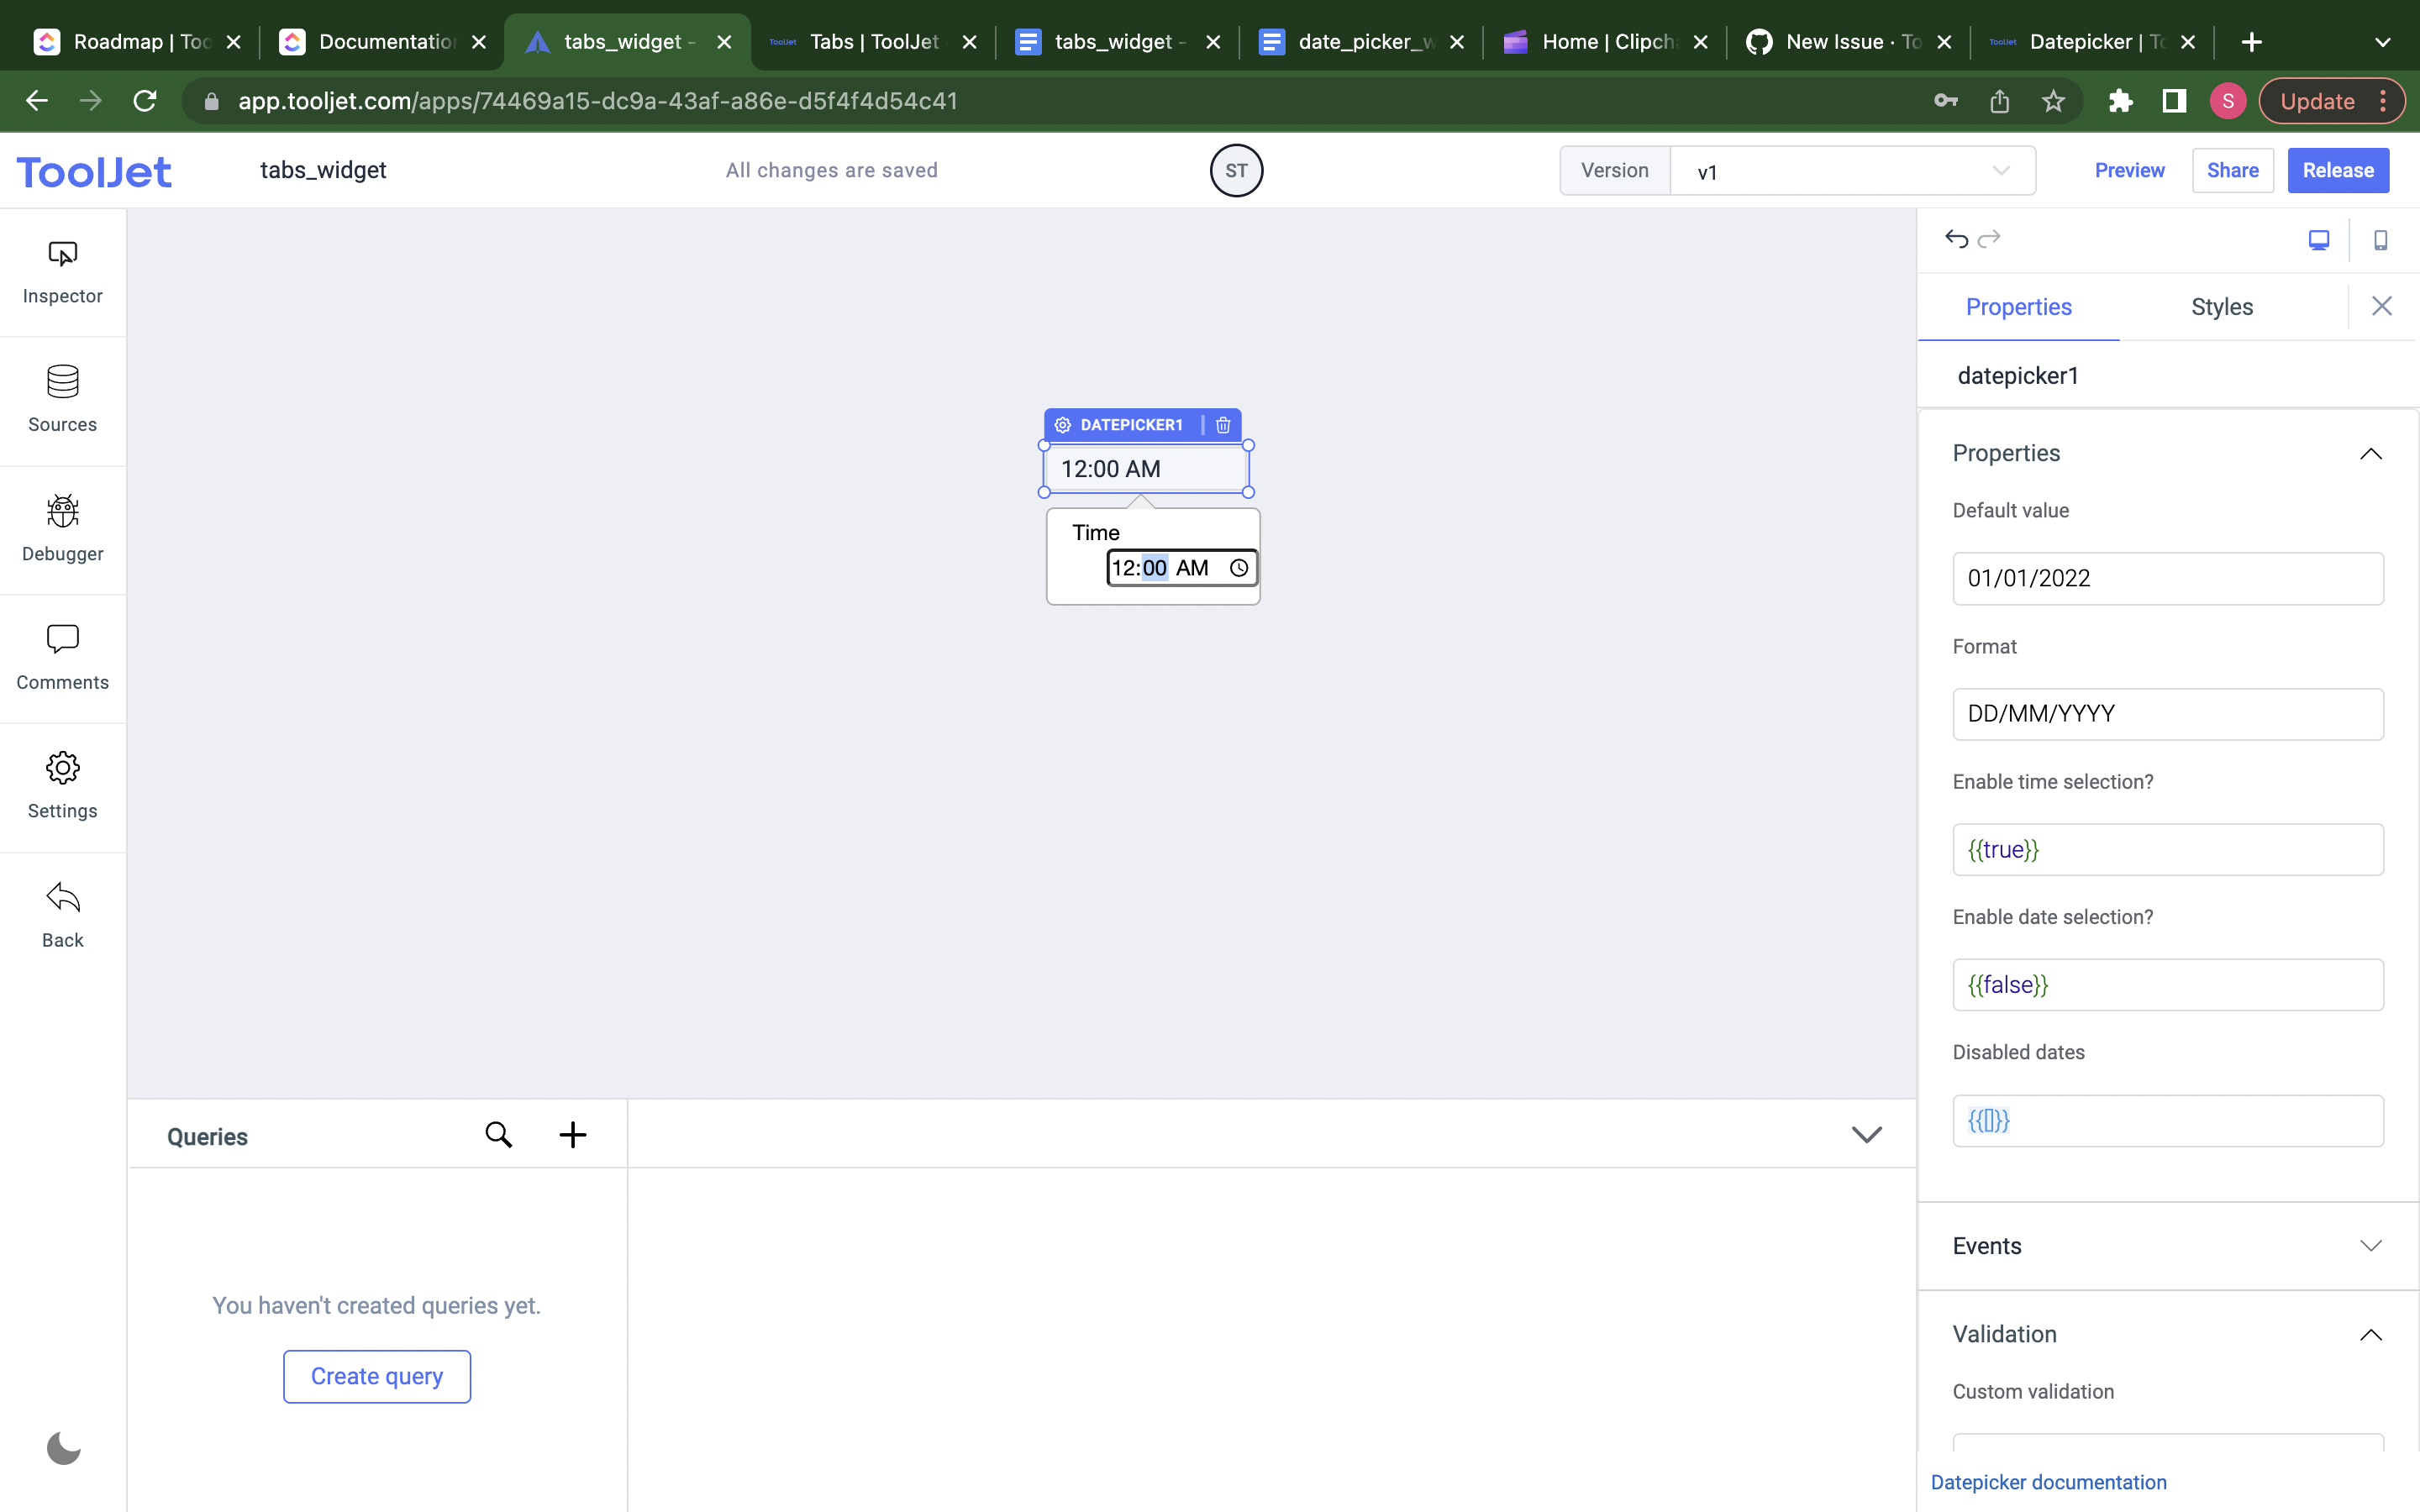Collapse the Properties section
The width and height of the screenshot is (2420, 1512).
(x=2370, y=454)
